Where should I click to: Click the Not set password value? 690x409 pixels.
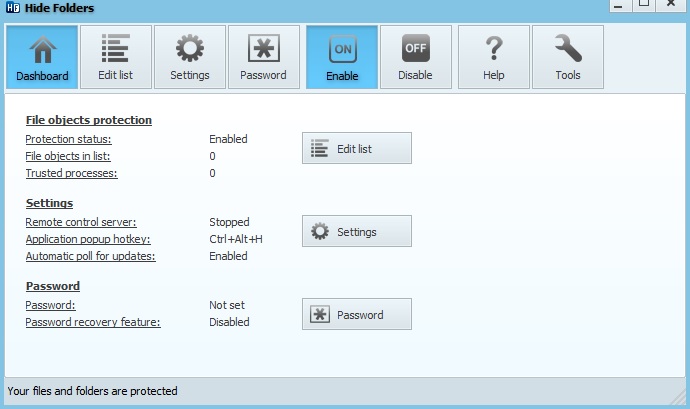227,305
